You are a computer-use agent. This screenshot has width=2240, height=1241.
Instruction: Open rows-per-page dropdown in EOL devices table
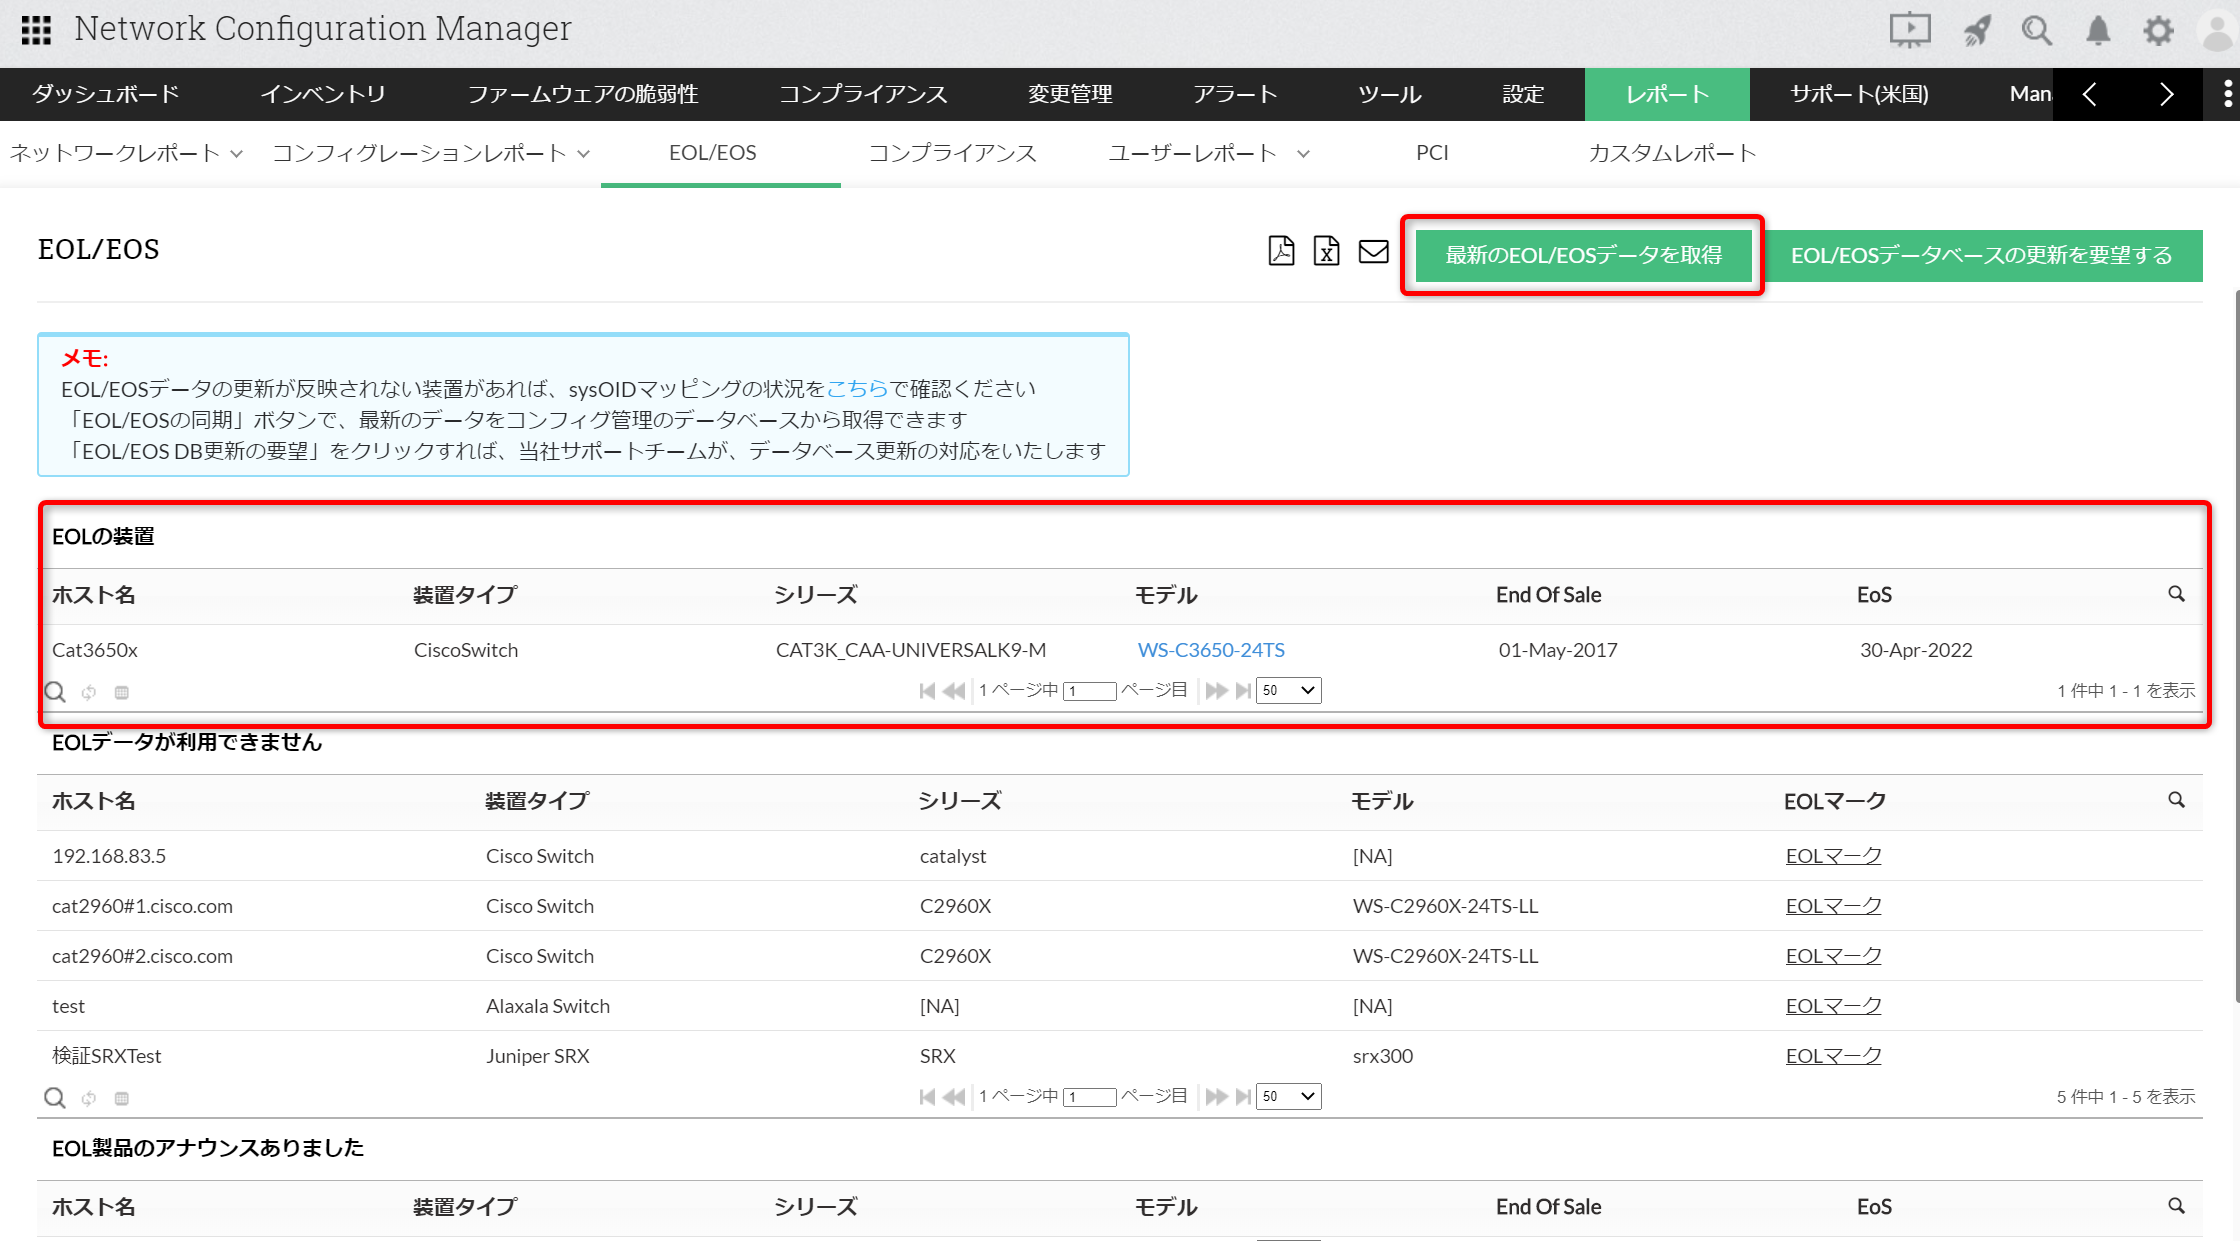click(1288, 690)
